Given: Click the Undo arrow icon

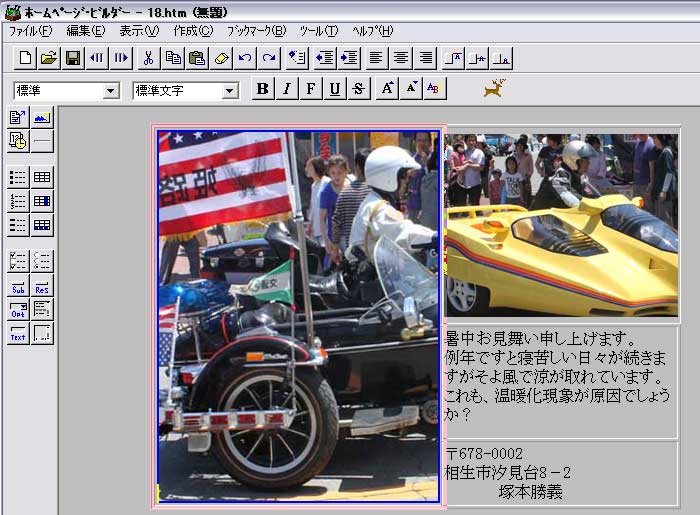Looking at the screenshot, I should [245, 58].
